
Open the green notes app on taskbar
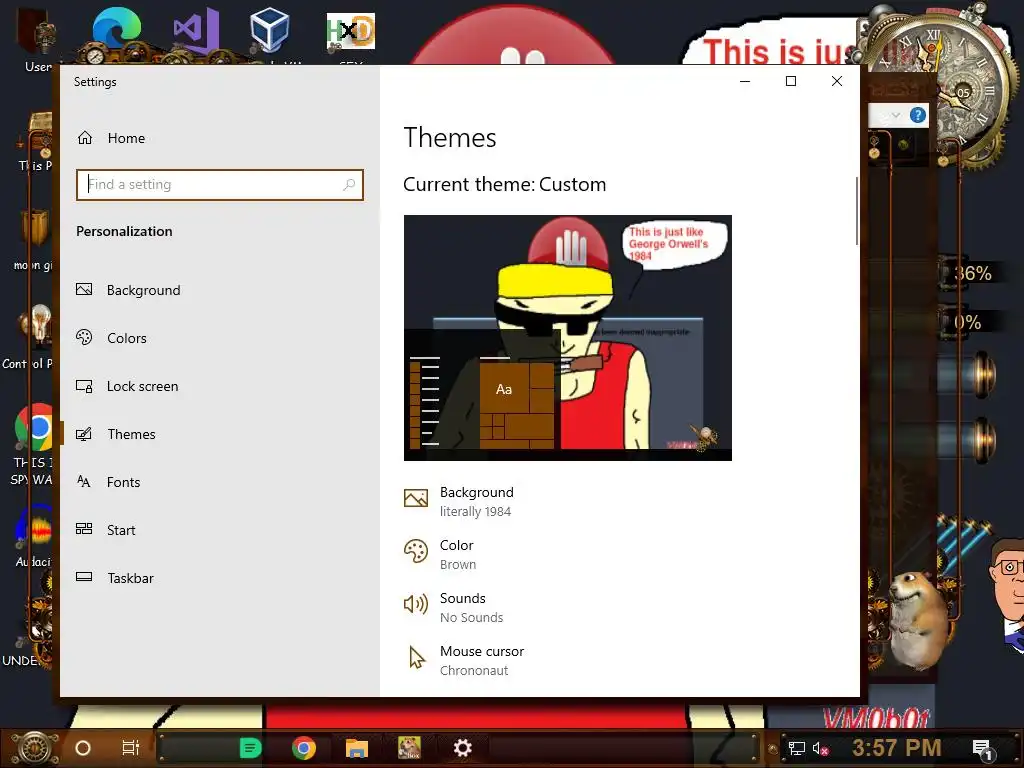click(250, 748)
